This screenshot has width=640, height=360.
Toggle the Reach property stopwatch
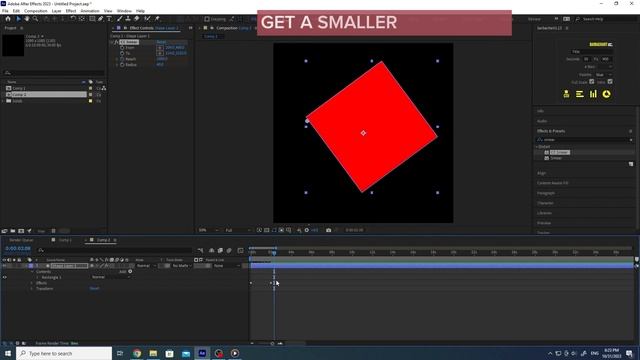pyautogui.click(x=122, y=59)
